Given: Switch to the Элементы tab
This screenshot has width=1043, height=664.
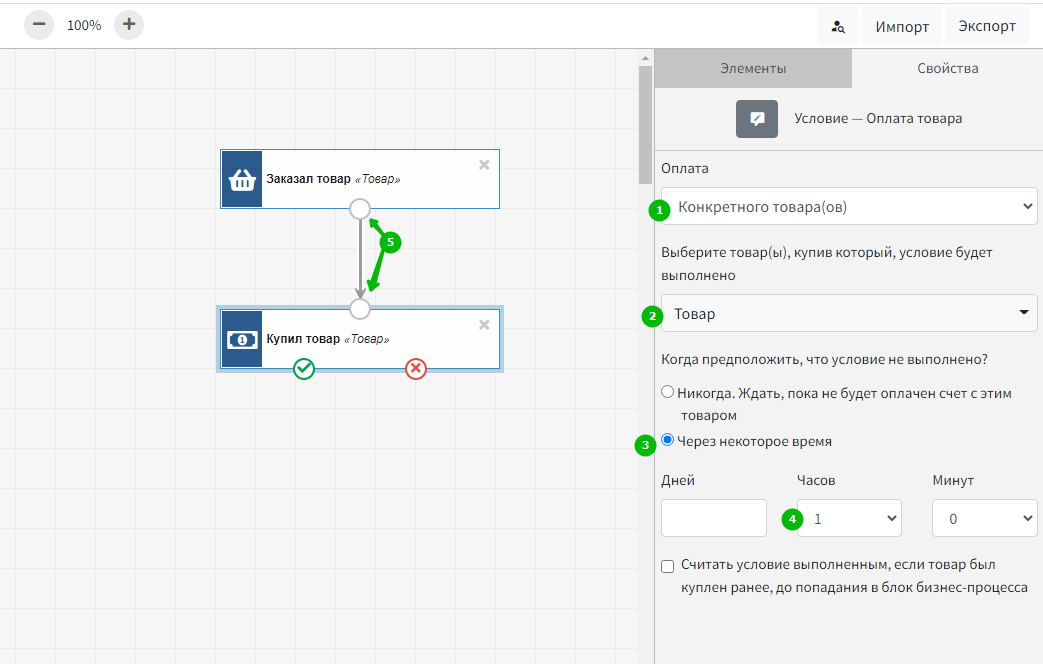Looking at the screenshot, I should [x=753, y=69].
